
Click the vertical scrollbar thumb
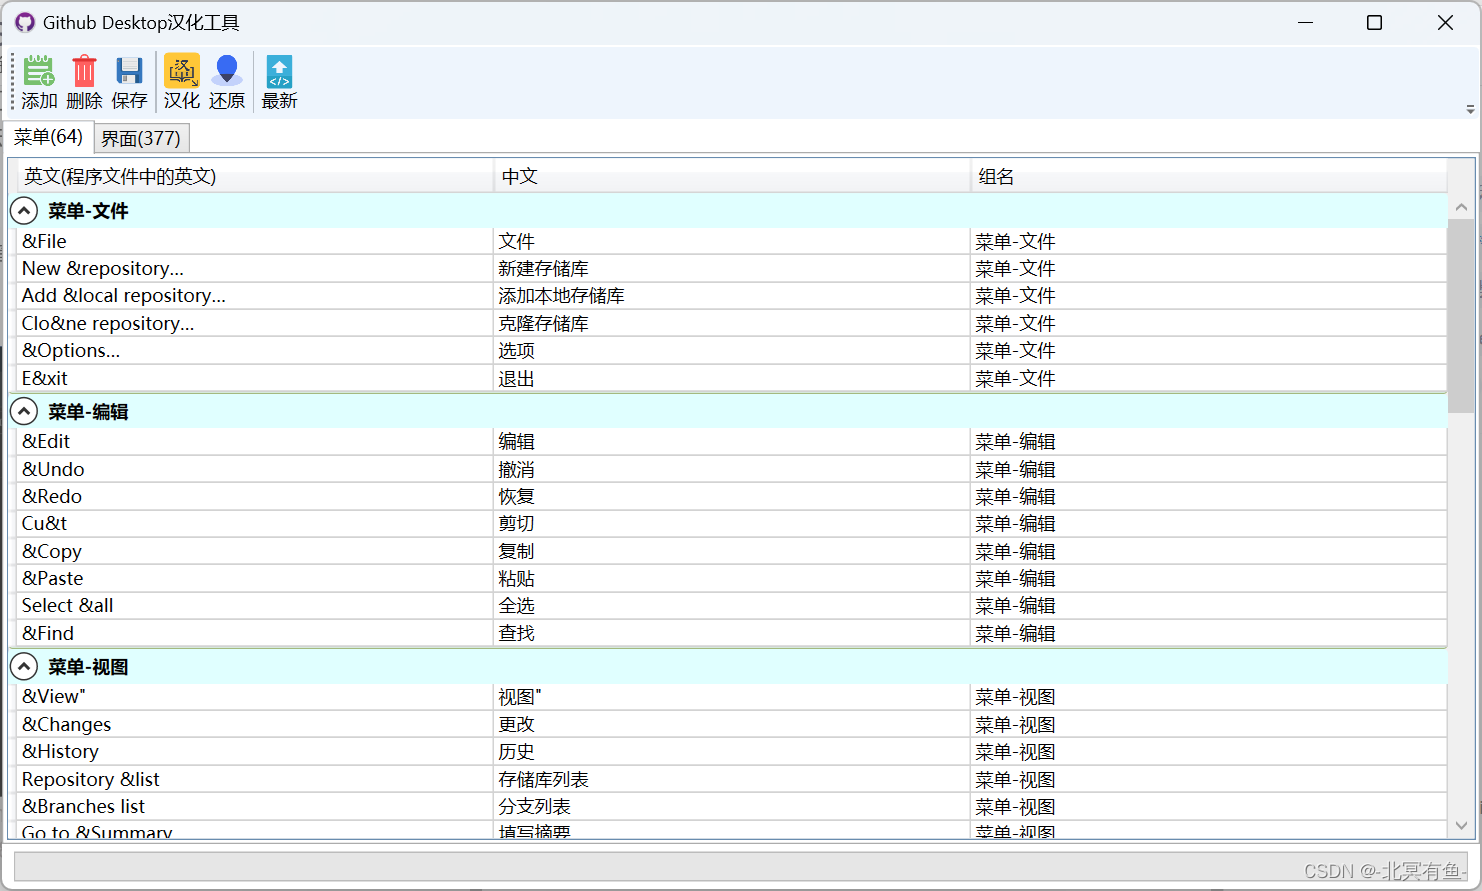tap(1461, 316)
